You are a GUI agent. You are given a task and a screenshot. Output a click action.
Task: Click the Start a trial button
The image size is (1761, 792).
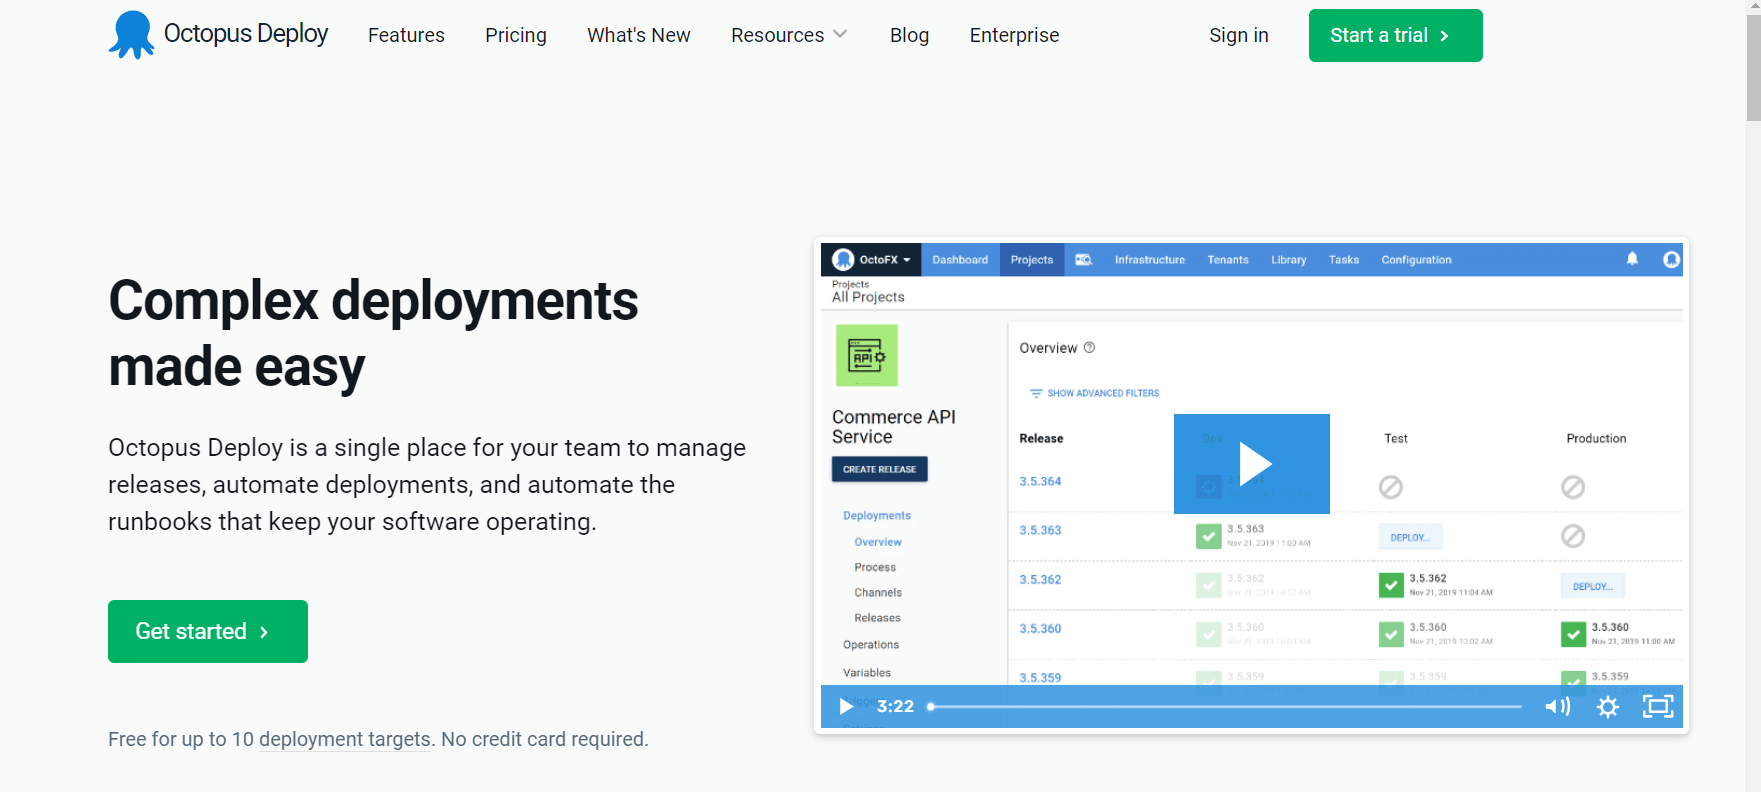click(1395, 35)
